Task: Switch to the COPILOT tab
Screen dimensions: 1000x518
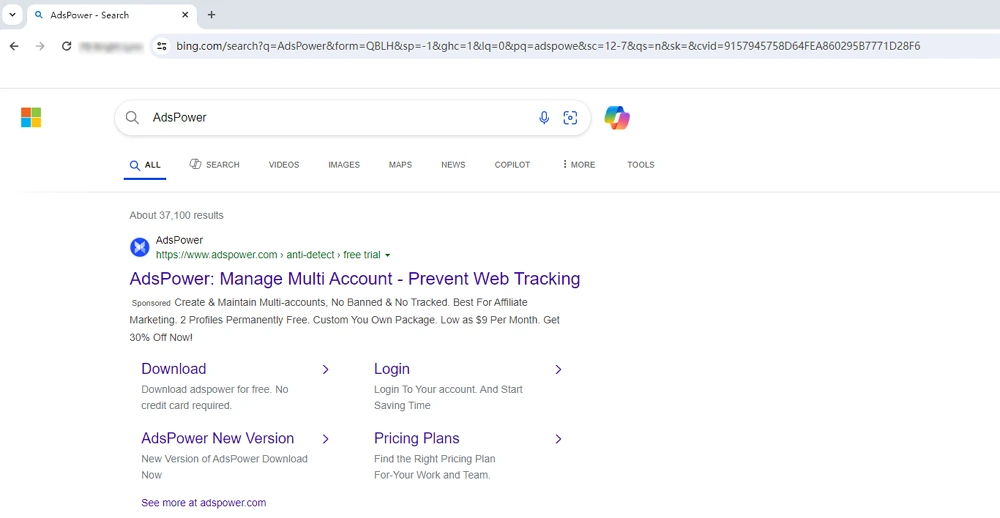Action: coord(512,165)
